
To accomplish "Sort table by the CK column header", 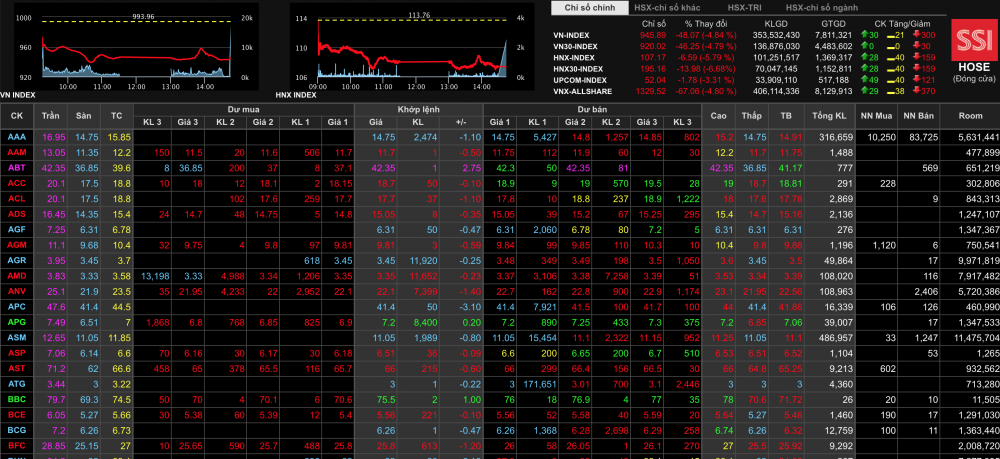I will [17, 116].
